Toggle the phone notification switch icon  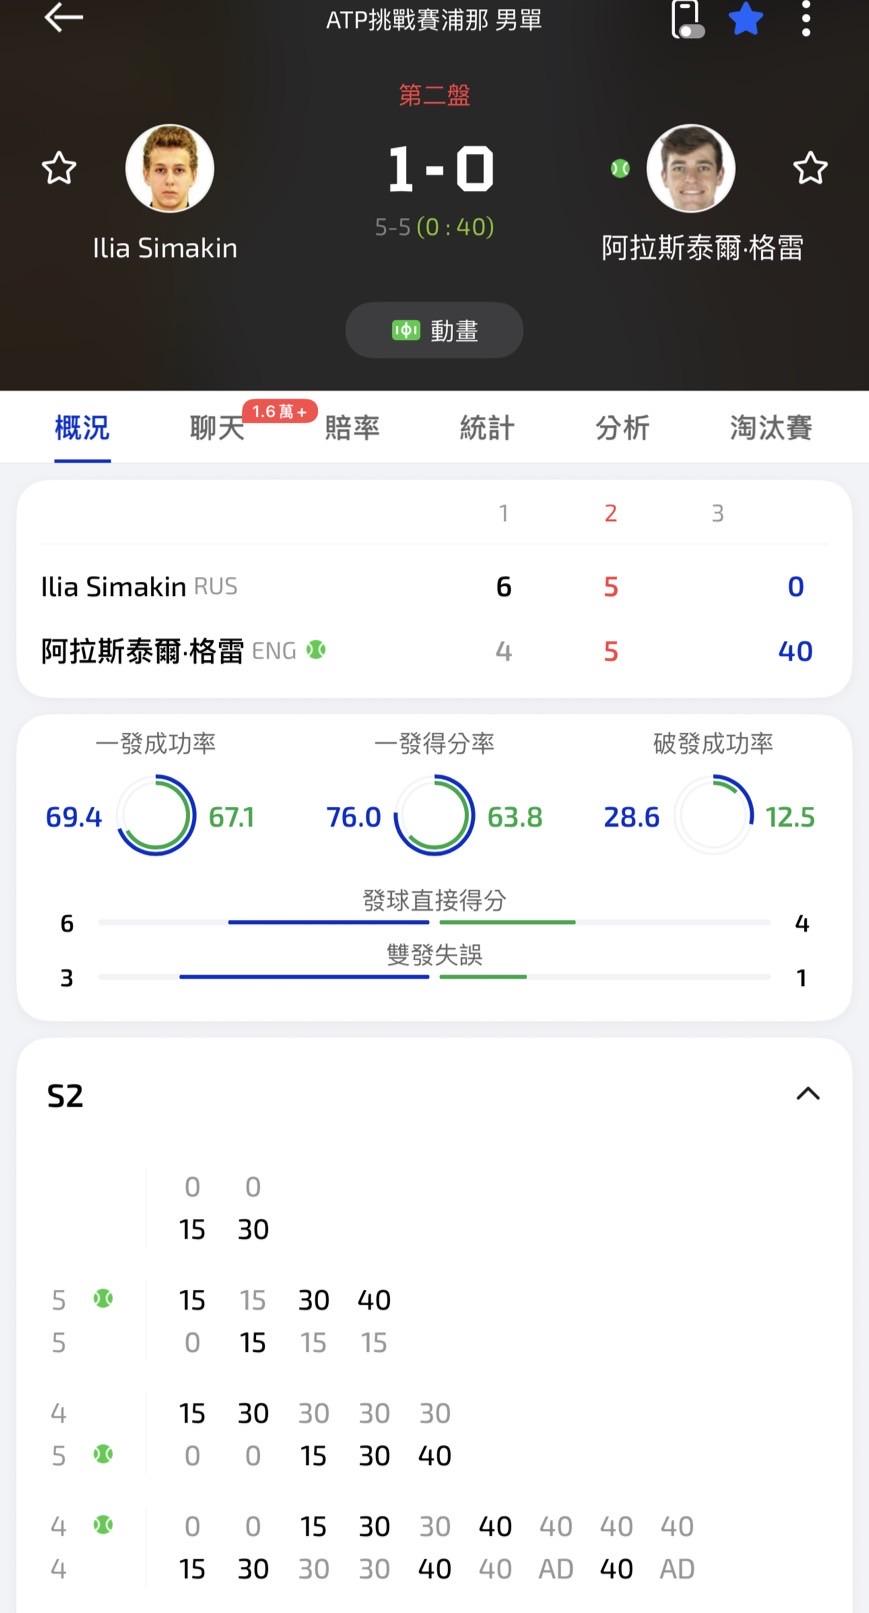click(686, 19)
